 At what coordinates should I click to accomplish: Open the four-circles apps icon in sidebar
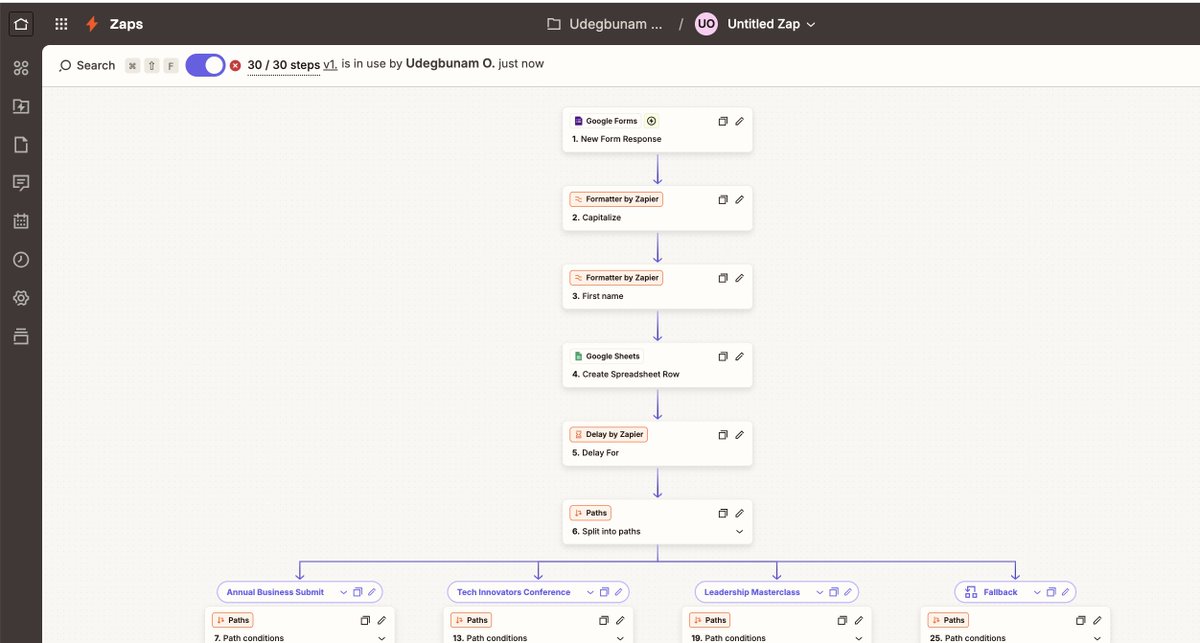[x=21, y=68]
